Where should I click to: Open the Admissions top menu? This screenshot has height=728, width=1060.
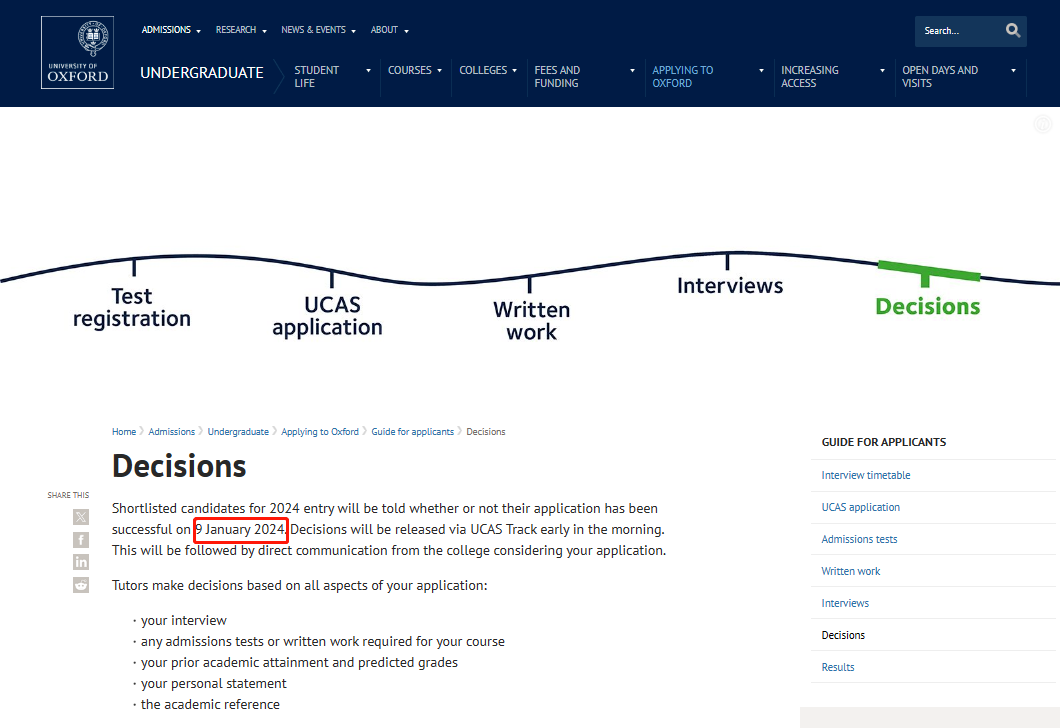171,30
